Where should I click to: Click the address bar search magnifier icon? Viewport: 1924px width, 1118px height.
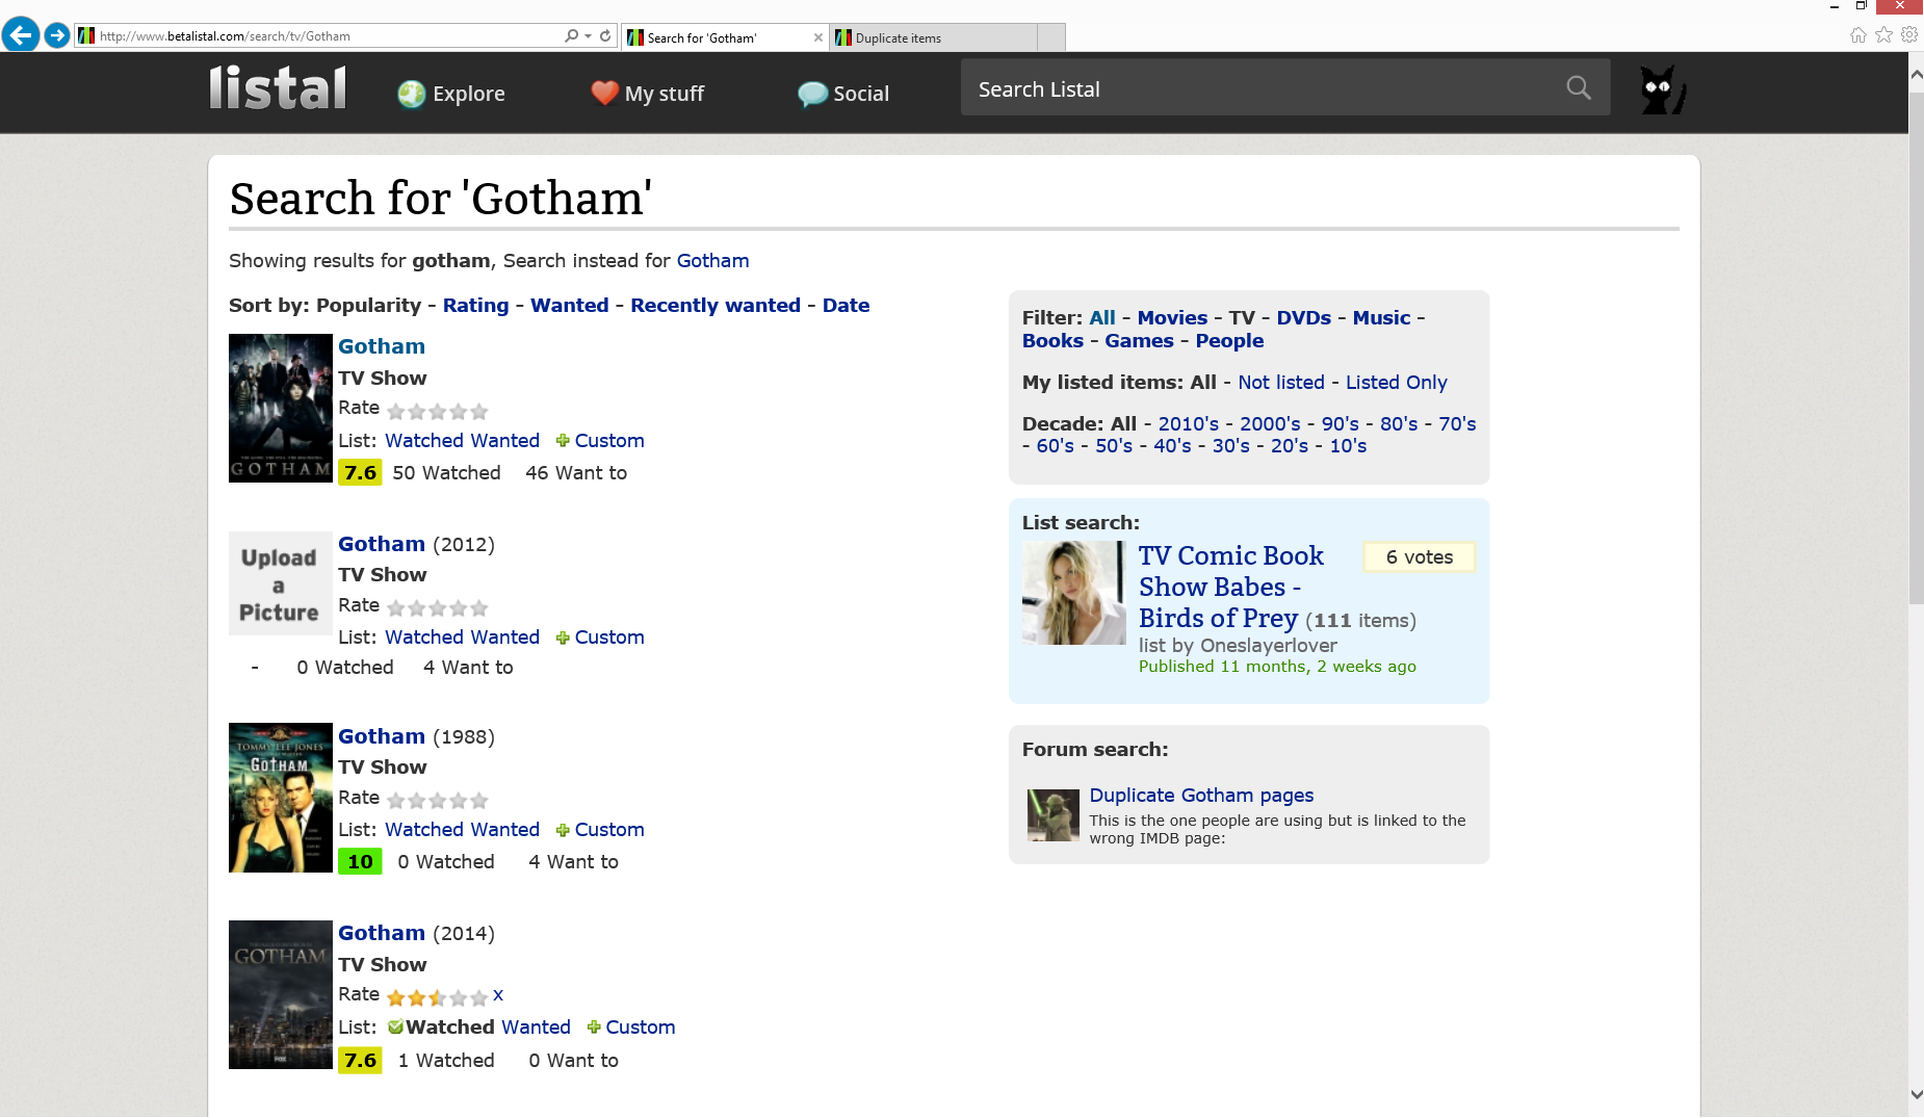(x=571, y=36)
